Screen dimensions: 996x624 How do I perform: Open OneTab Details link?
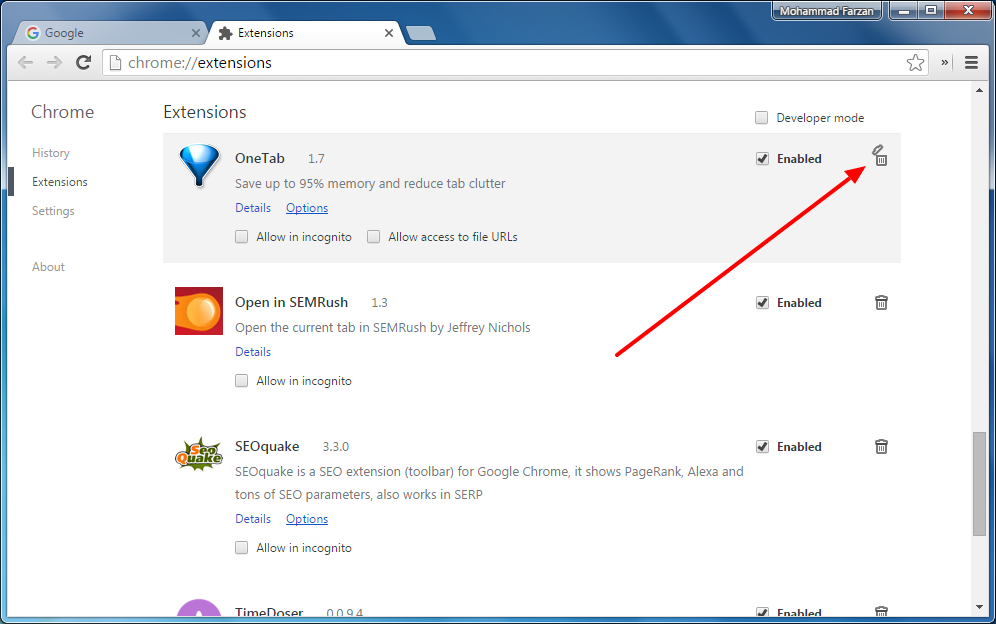pos(253,208)
